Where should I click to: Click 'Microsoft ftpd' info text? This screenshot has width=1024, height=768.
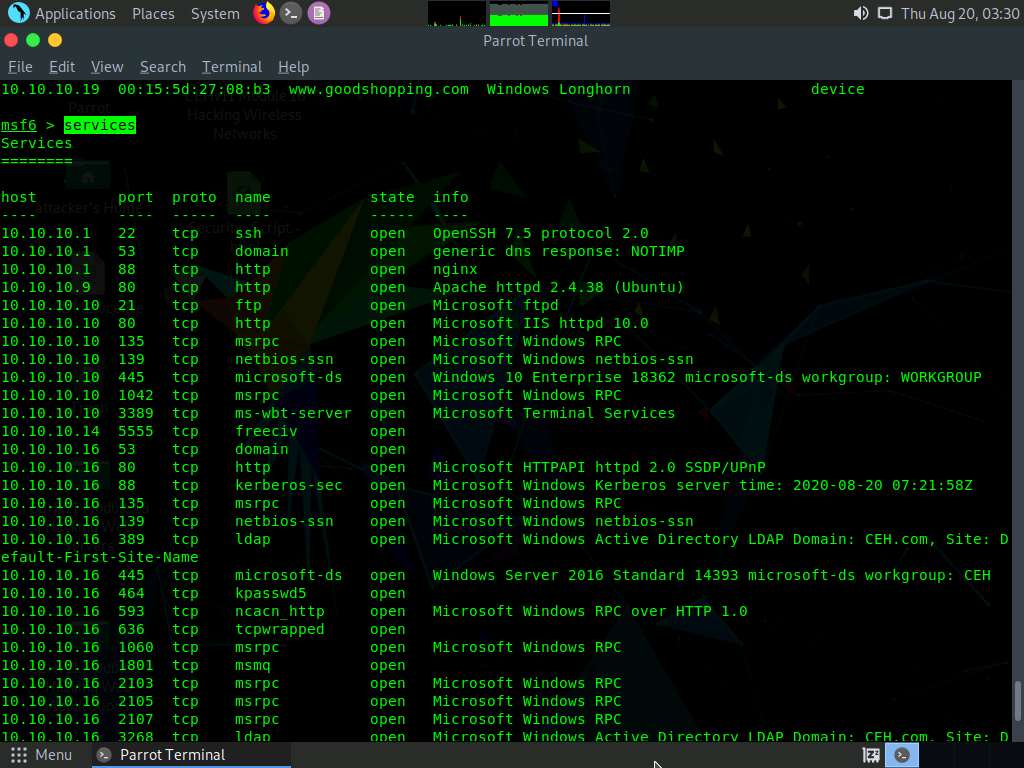click(x=495, y=305)
